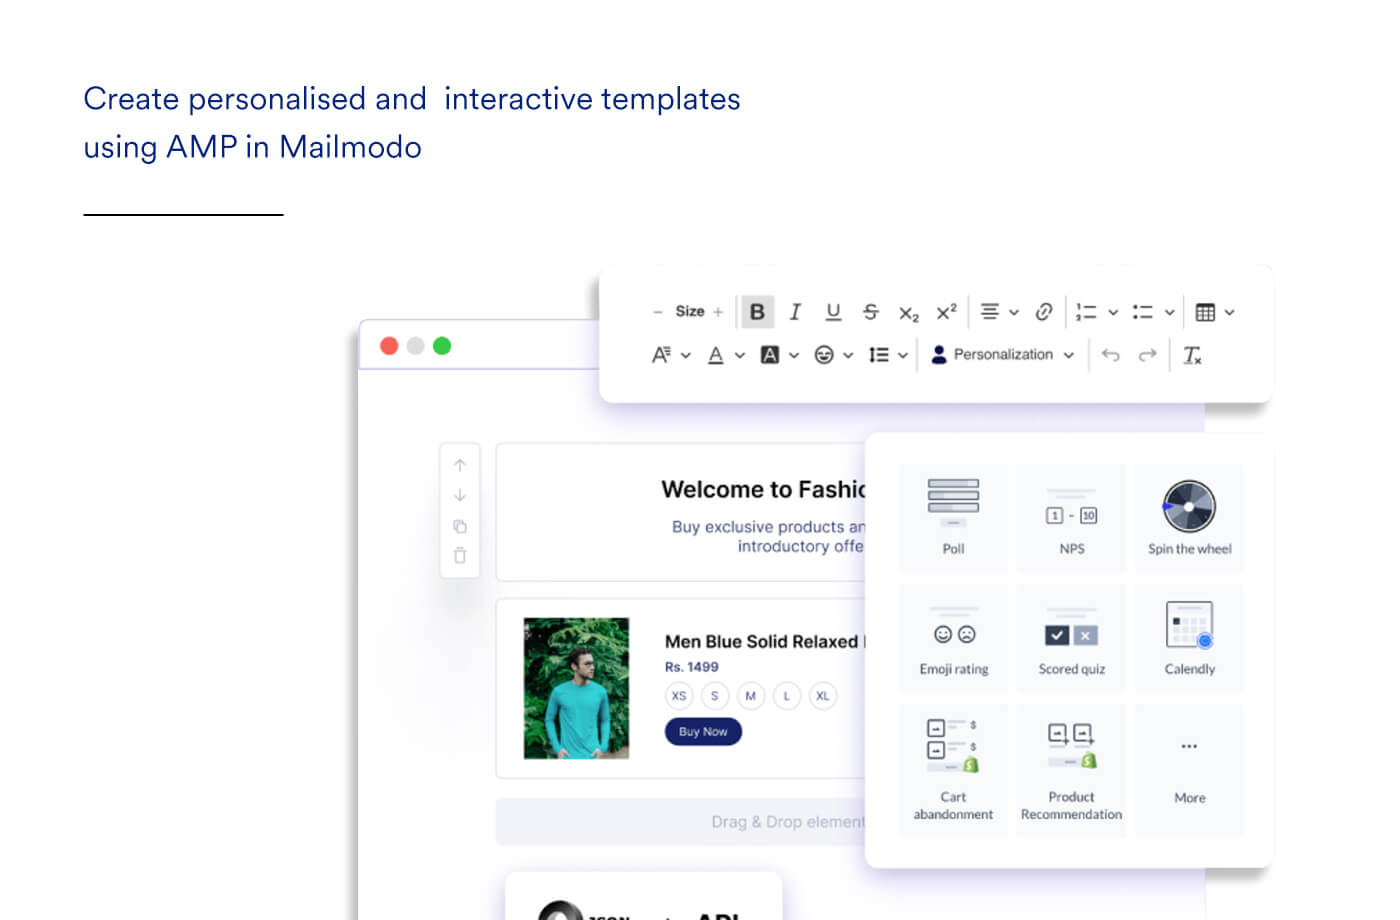Add Cart abandonment widget

pyautogui.click(x=953, y=770)
